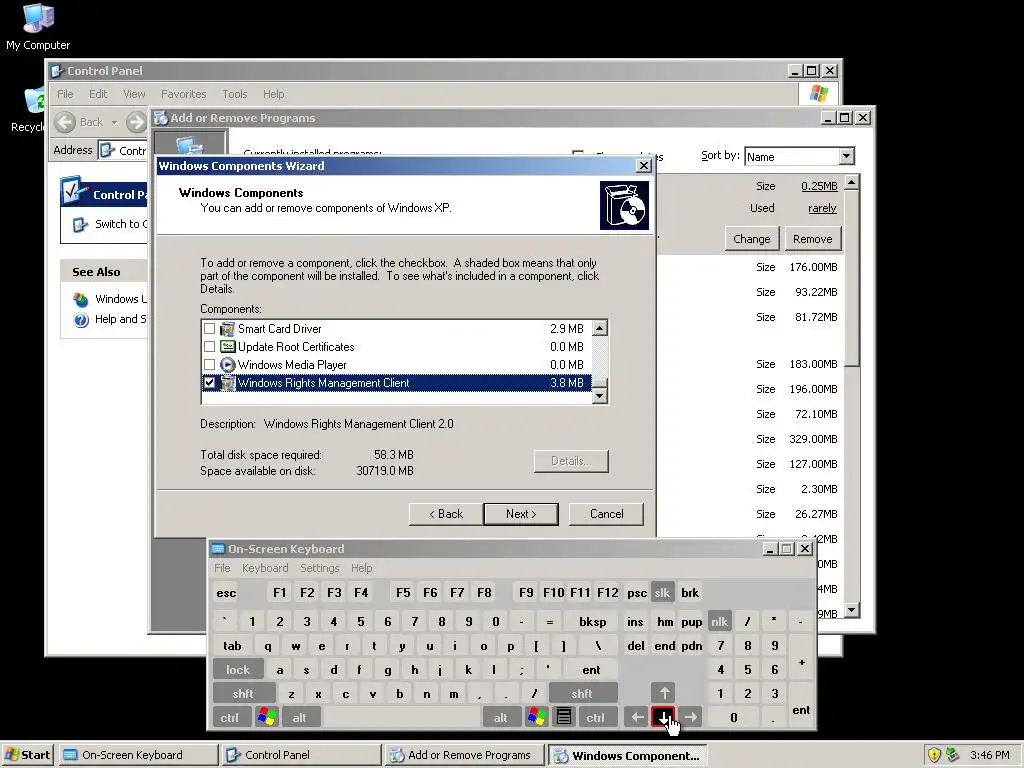Click Help and Support question mark icon
The width and height of the screenshot is (1024, 768).
(81, 320)
